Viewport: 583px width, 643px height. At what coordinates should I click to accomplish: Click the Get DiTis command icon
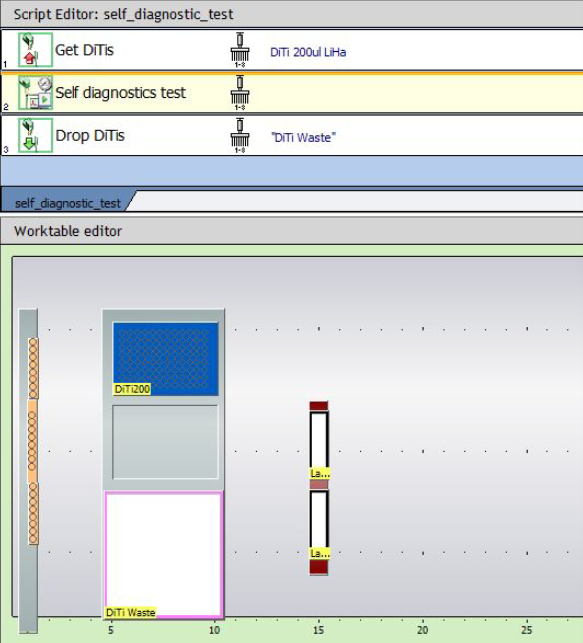click(x=35, y=50)
